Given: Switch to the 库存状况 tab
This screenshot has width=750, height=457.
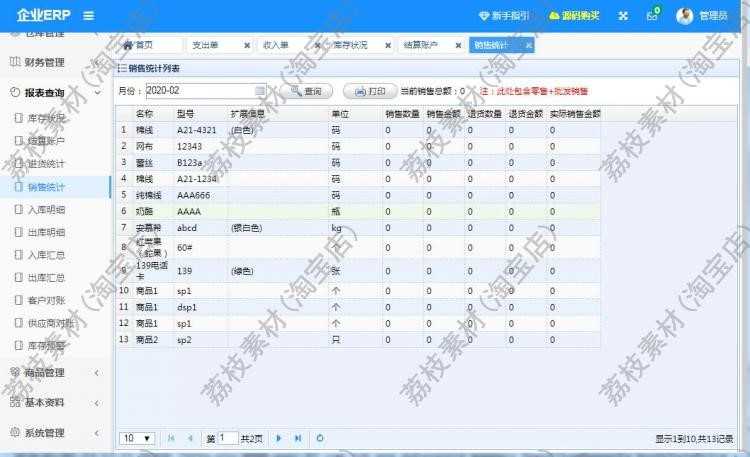Looking at the screenshot, I should (351, 45).
